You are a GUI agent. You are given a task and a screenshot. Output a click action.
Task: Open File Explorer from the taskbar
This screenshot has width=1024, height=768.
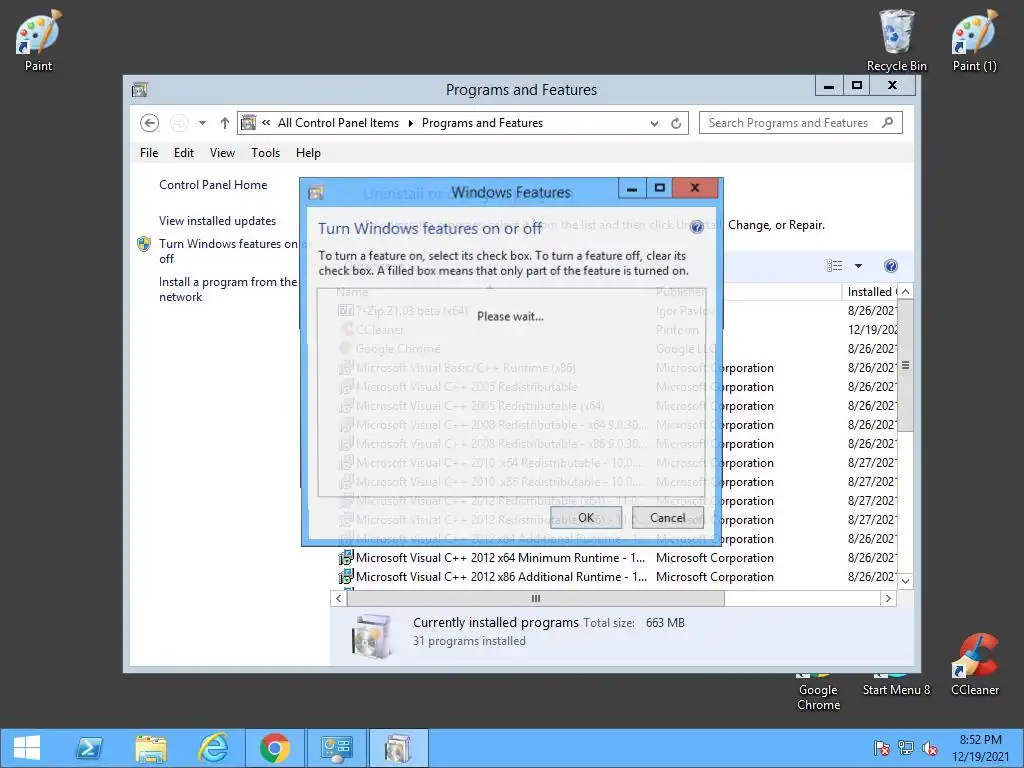coord(152,748)
